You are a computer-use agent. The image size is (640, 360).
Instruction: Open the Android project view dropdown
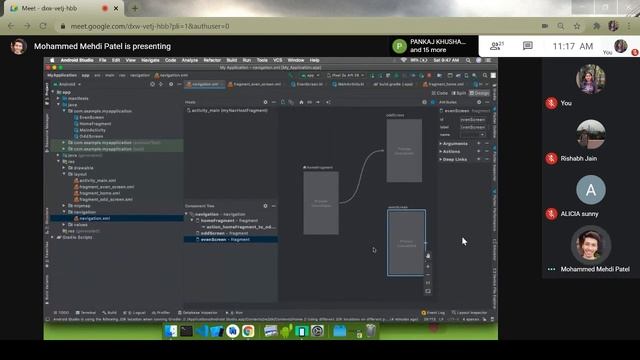pos(68,84)
